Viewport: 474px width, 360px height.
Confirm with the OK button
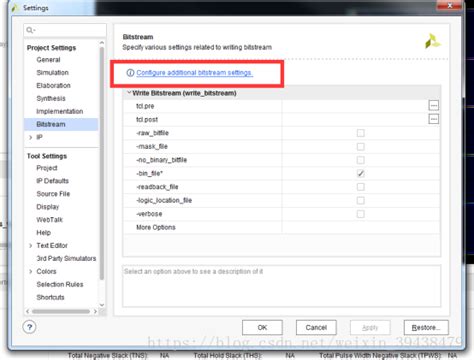point(262,327)
